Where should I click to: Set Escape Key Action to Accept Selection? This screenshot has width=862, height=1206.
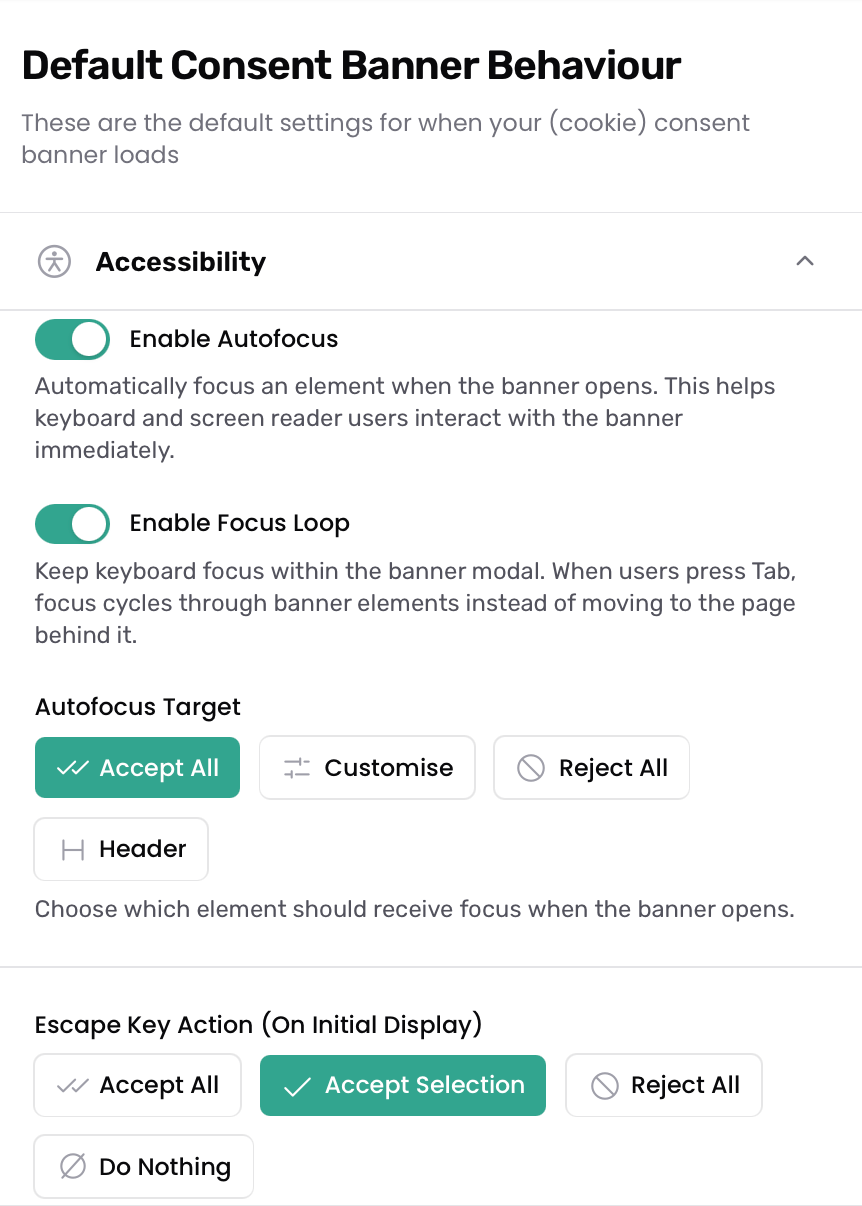403,1085
